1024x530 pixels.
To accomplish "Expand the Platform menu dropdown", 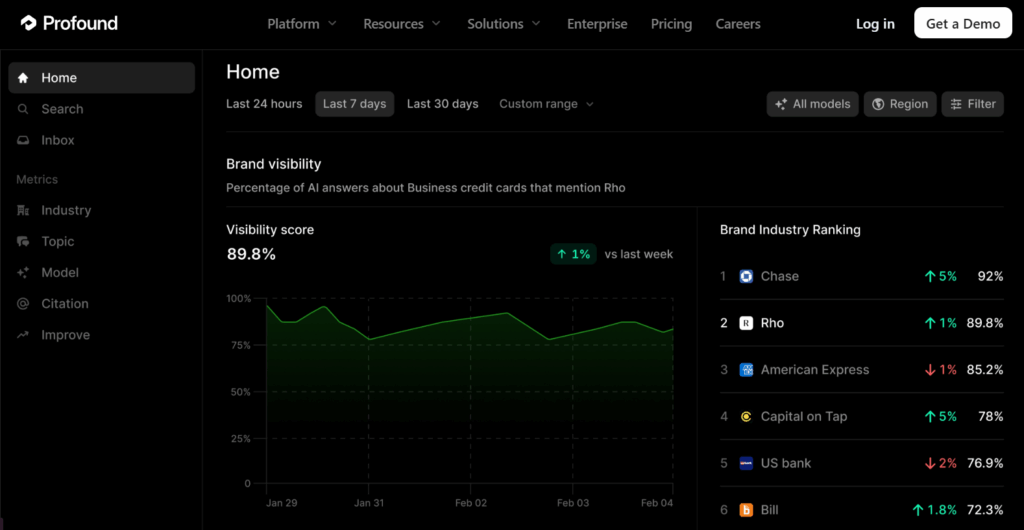I will 302,24.
